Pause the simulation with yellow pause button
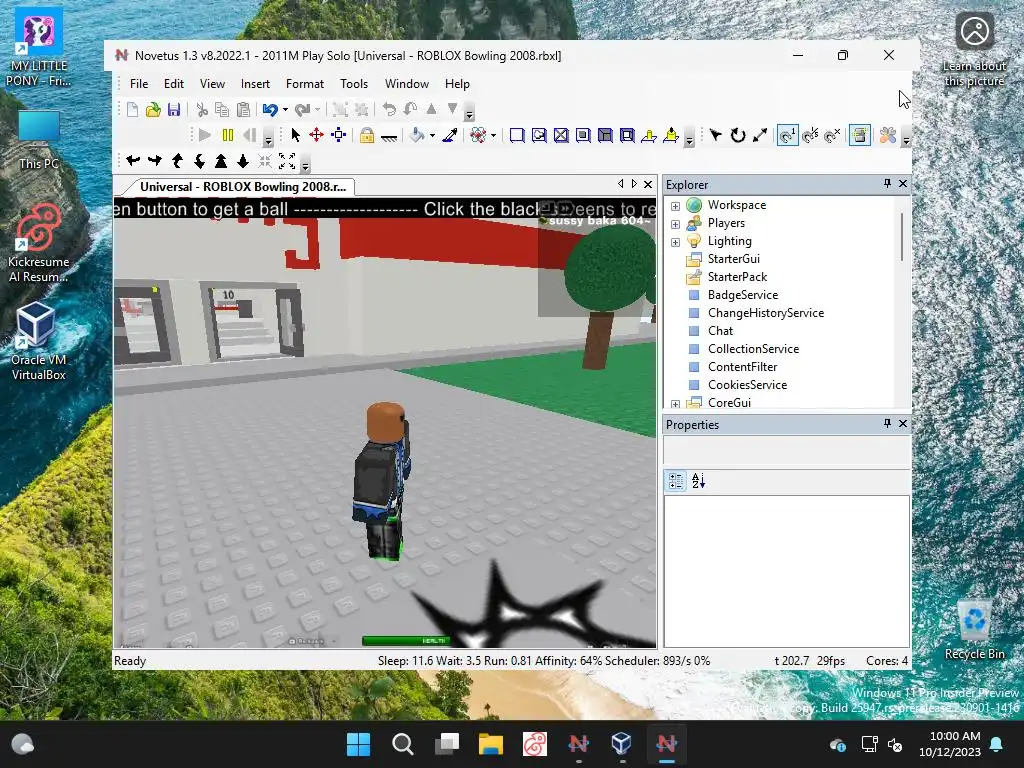The height and width of the screenshot is (768, 1024). (228, 135)
